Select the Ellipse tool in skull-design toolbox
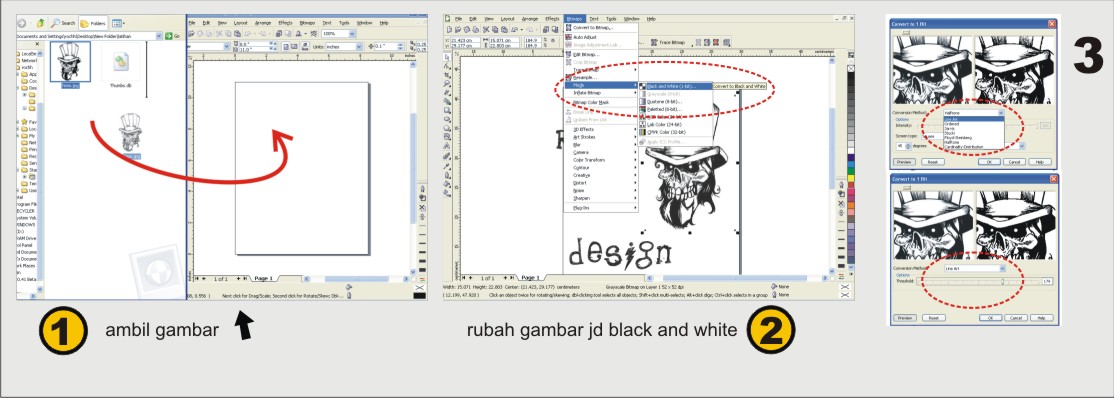The width and height of the screenshot is (1114, 398). click(447, 119)
